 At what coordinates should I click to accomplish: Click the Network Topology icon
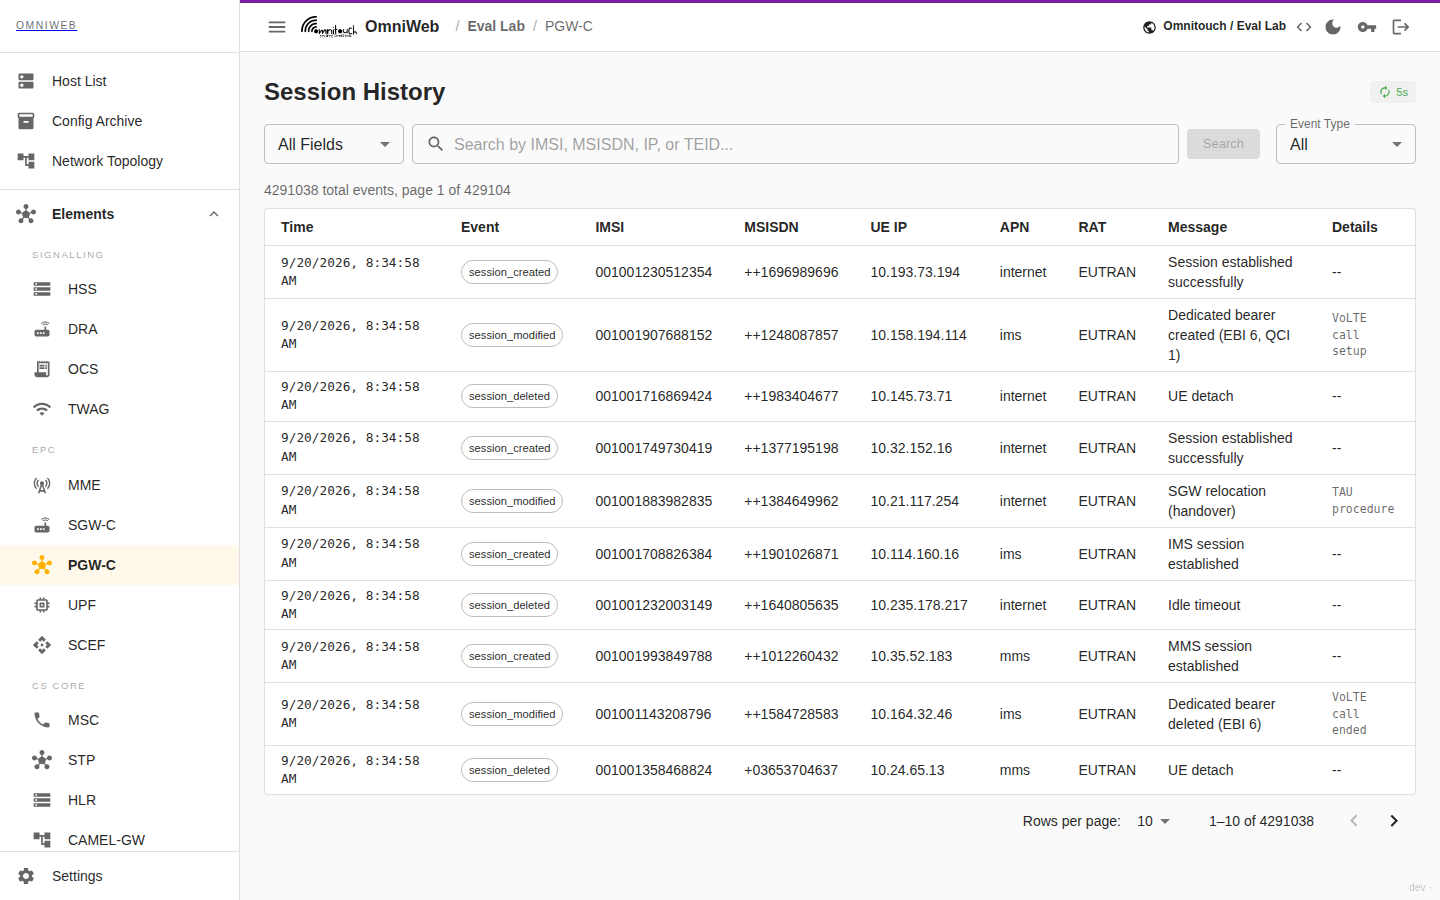26,161
